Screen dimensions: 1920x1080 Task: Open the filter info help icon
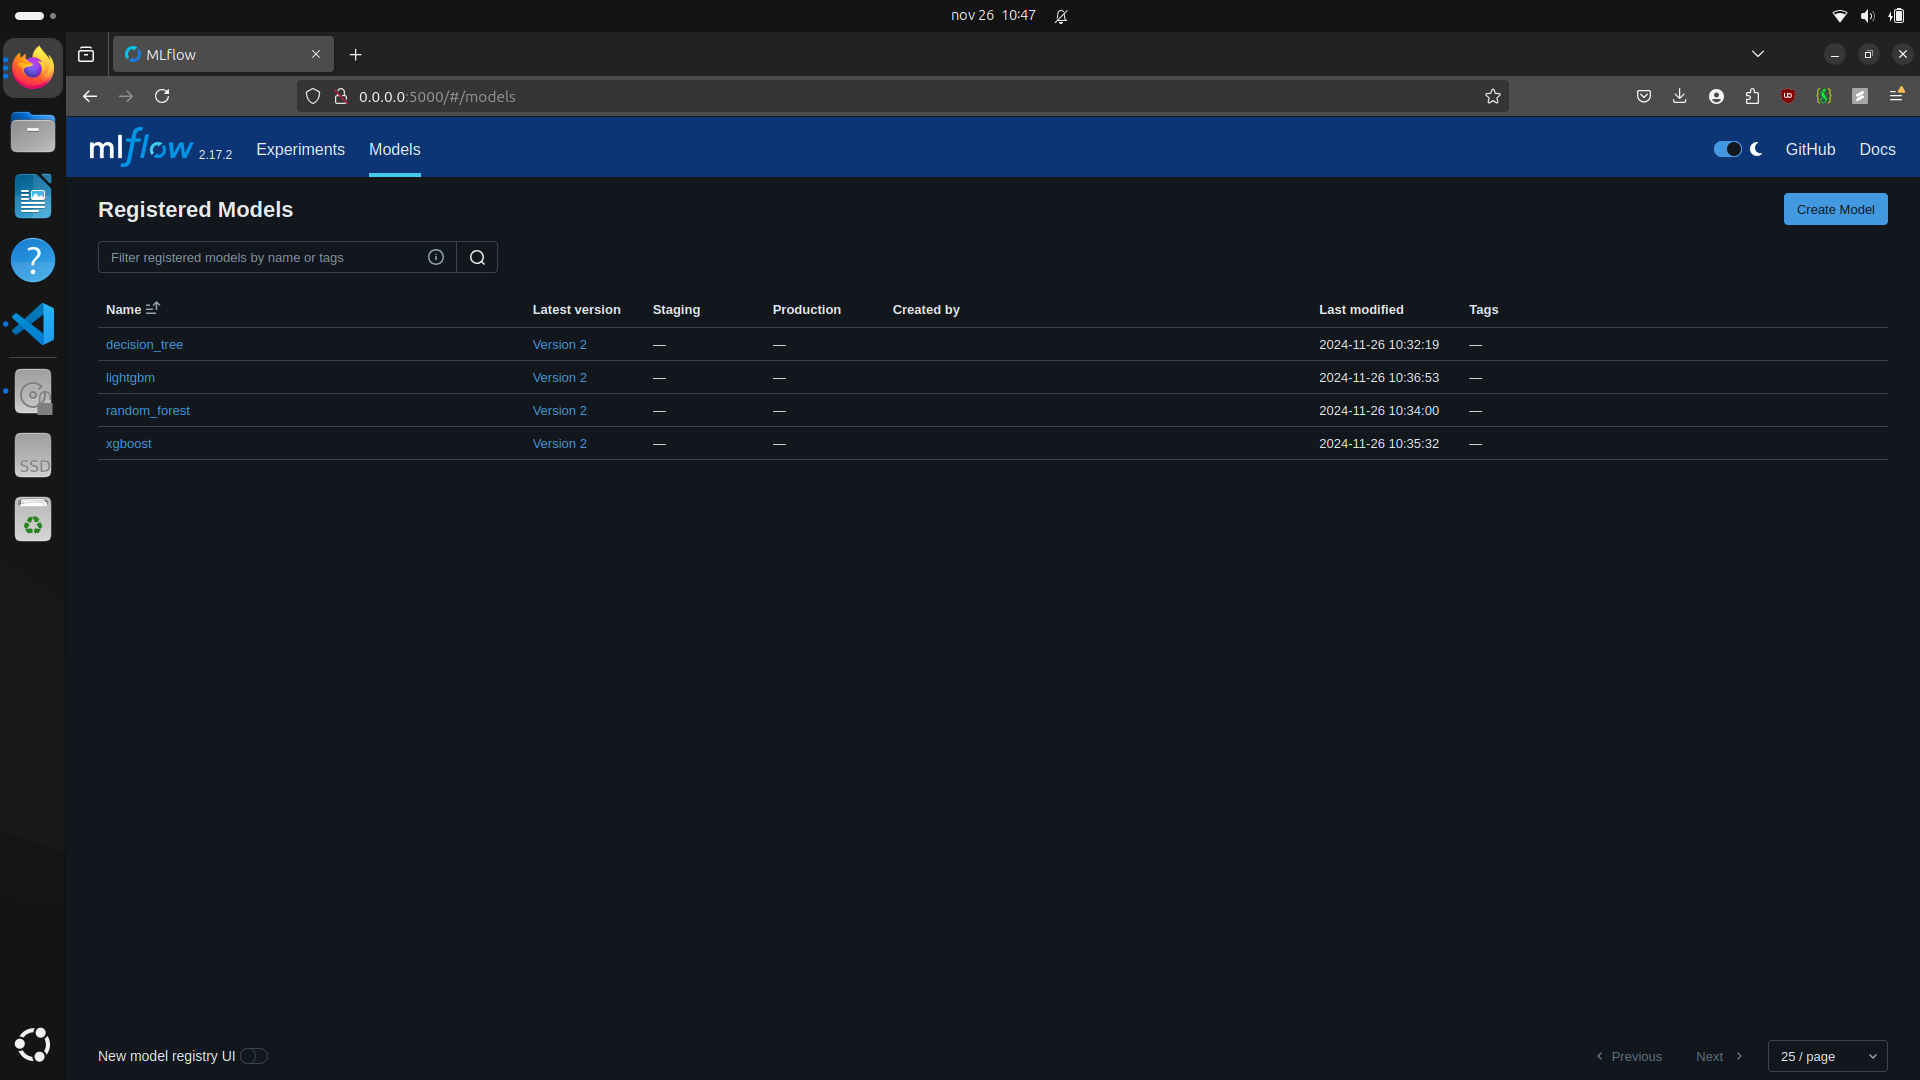(x=436, y=257)
